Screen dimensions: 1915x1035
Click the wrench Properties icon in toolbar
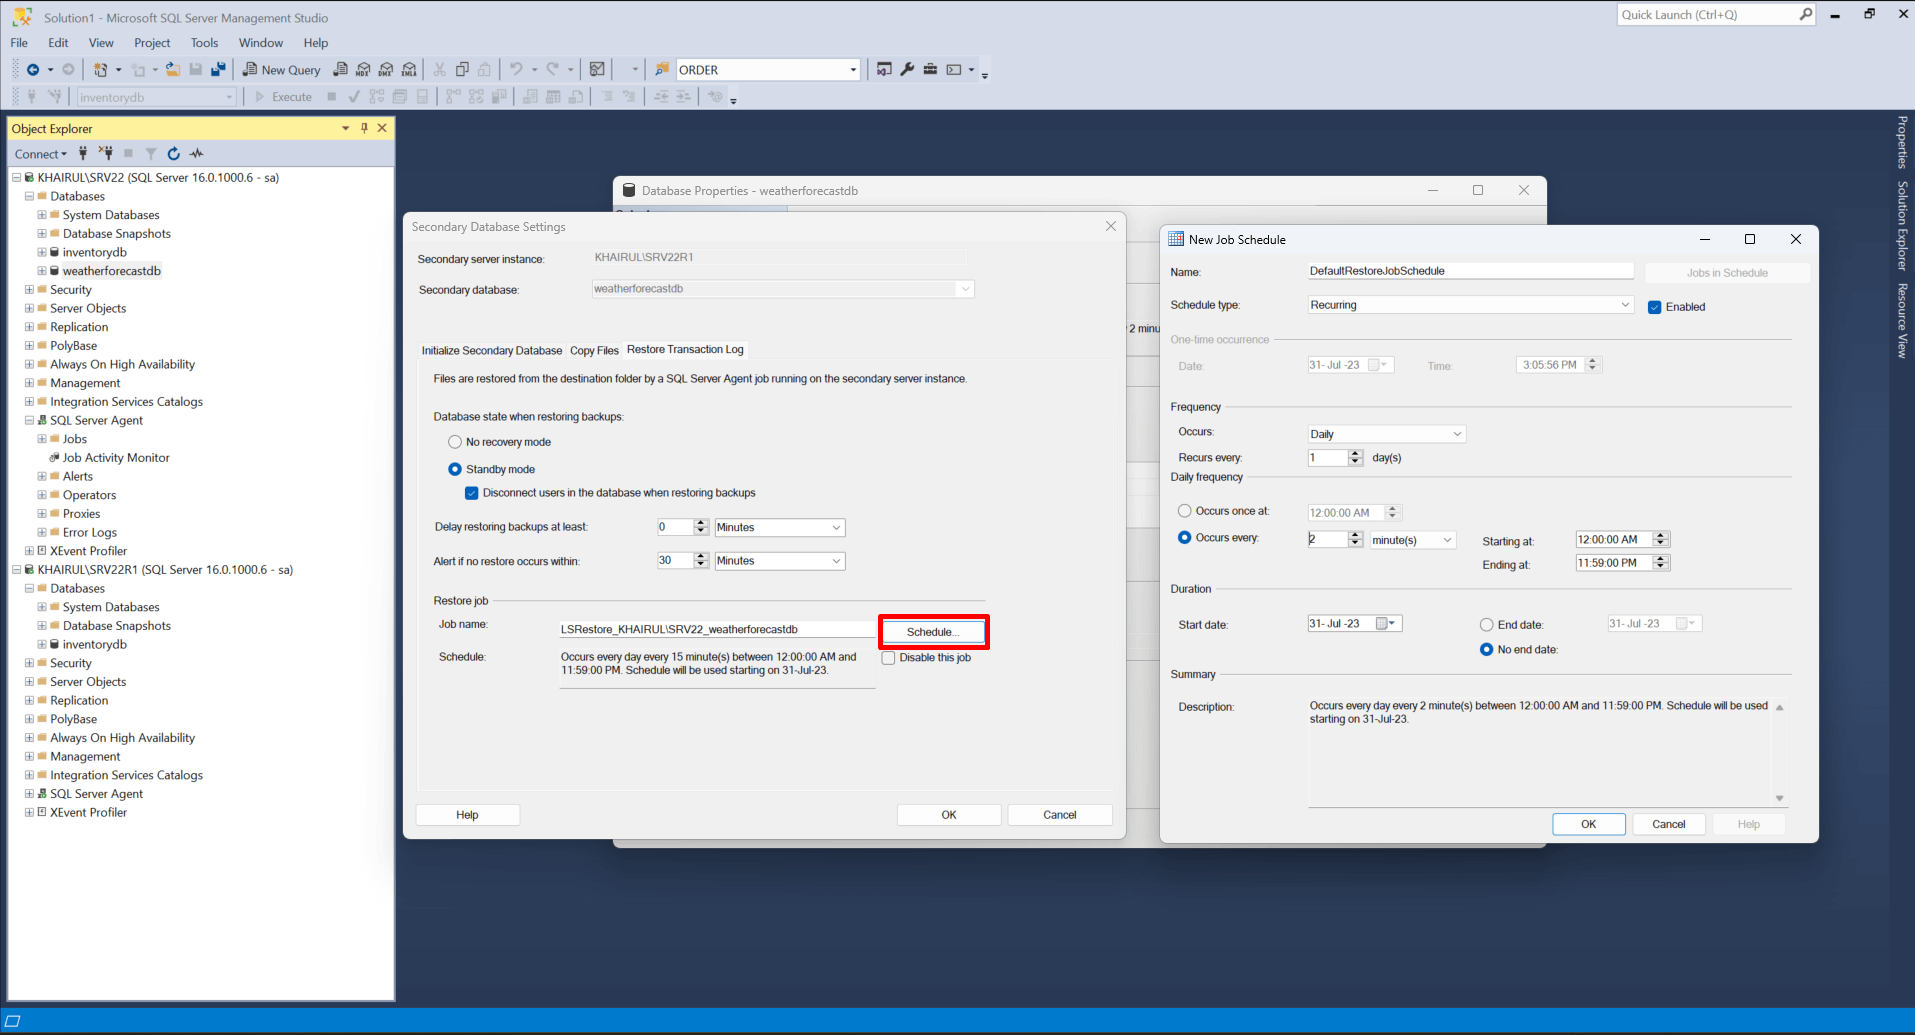[x=907, y=70]
